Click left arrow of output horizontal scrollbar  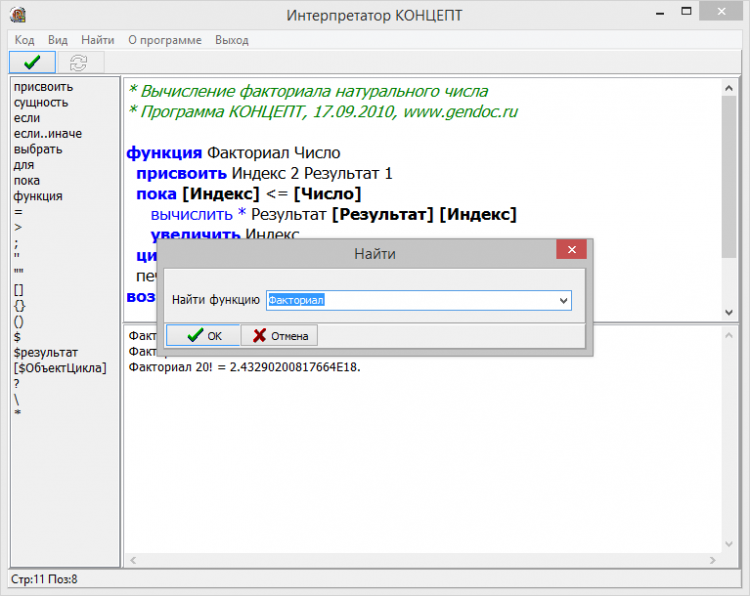click(x=133, y=560)
